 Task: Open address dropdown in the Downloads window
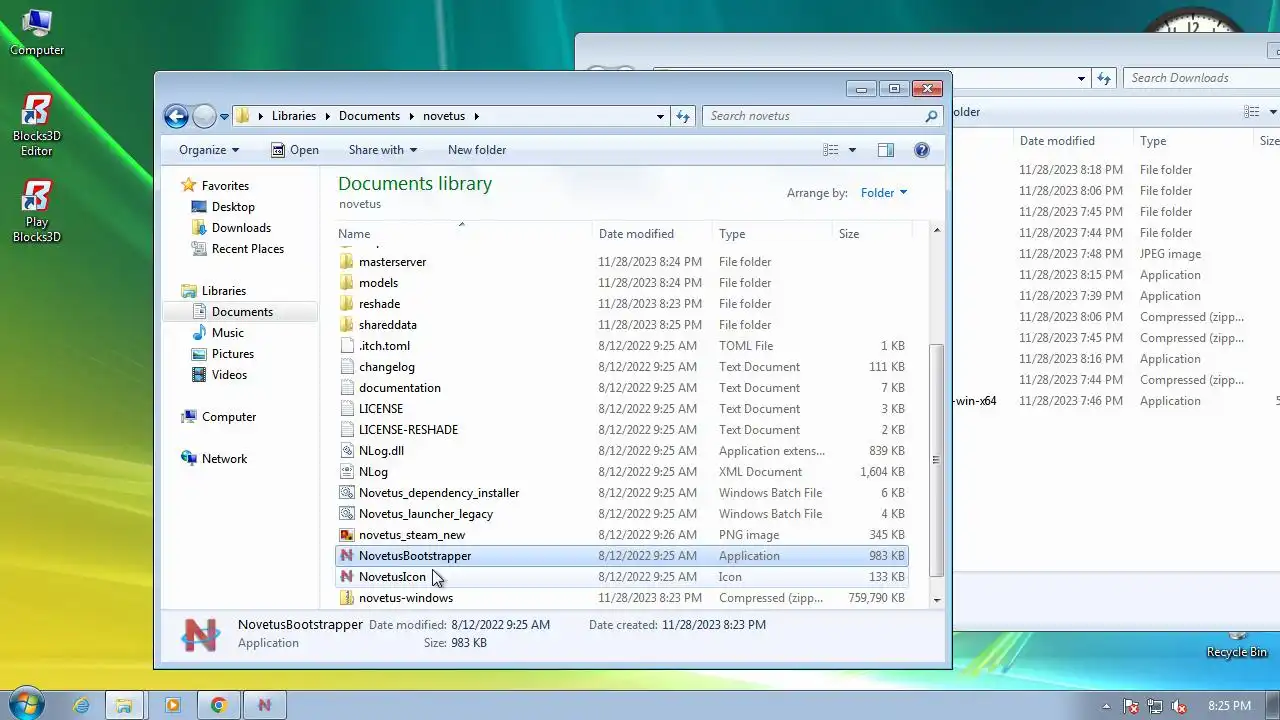click(1081, 78)
